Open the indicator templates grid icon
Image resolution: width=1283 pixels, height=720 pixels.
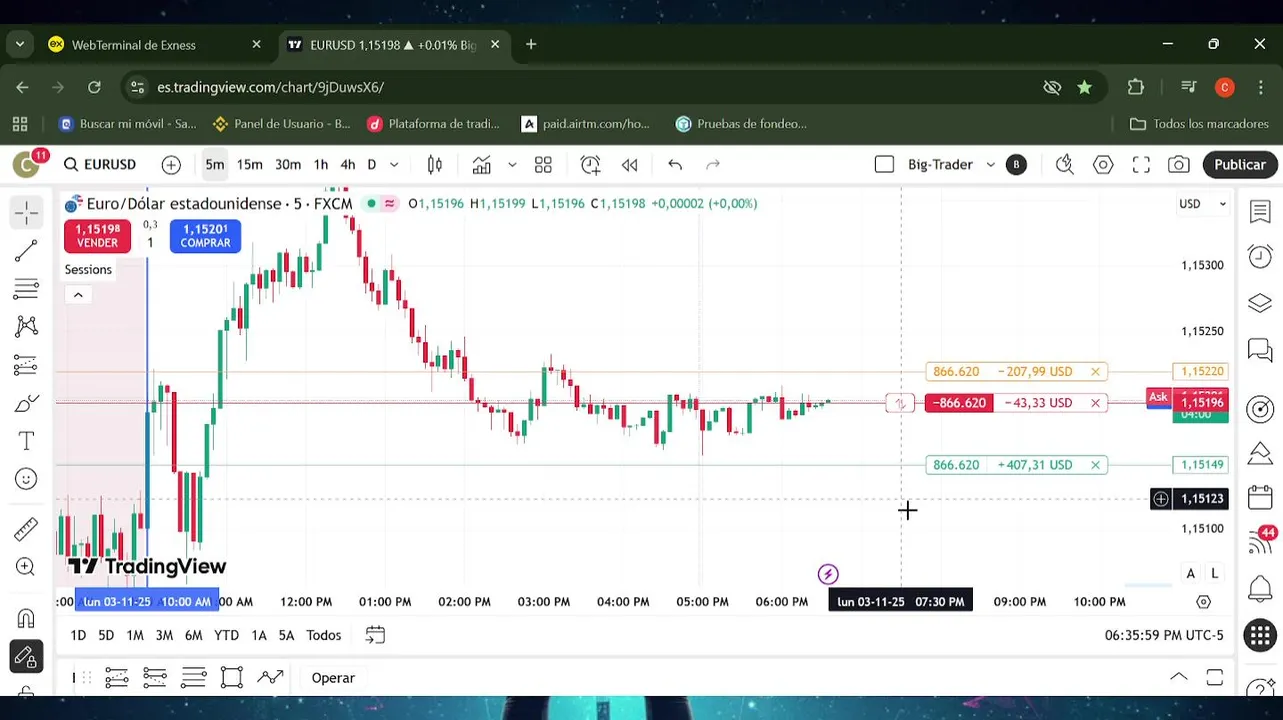click(543, 164)
